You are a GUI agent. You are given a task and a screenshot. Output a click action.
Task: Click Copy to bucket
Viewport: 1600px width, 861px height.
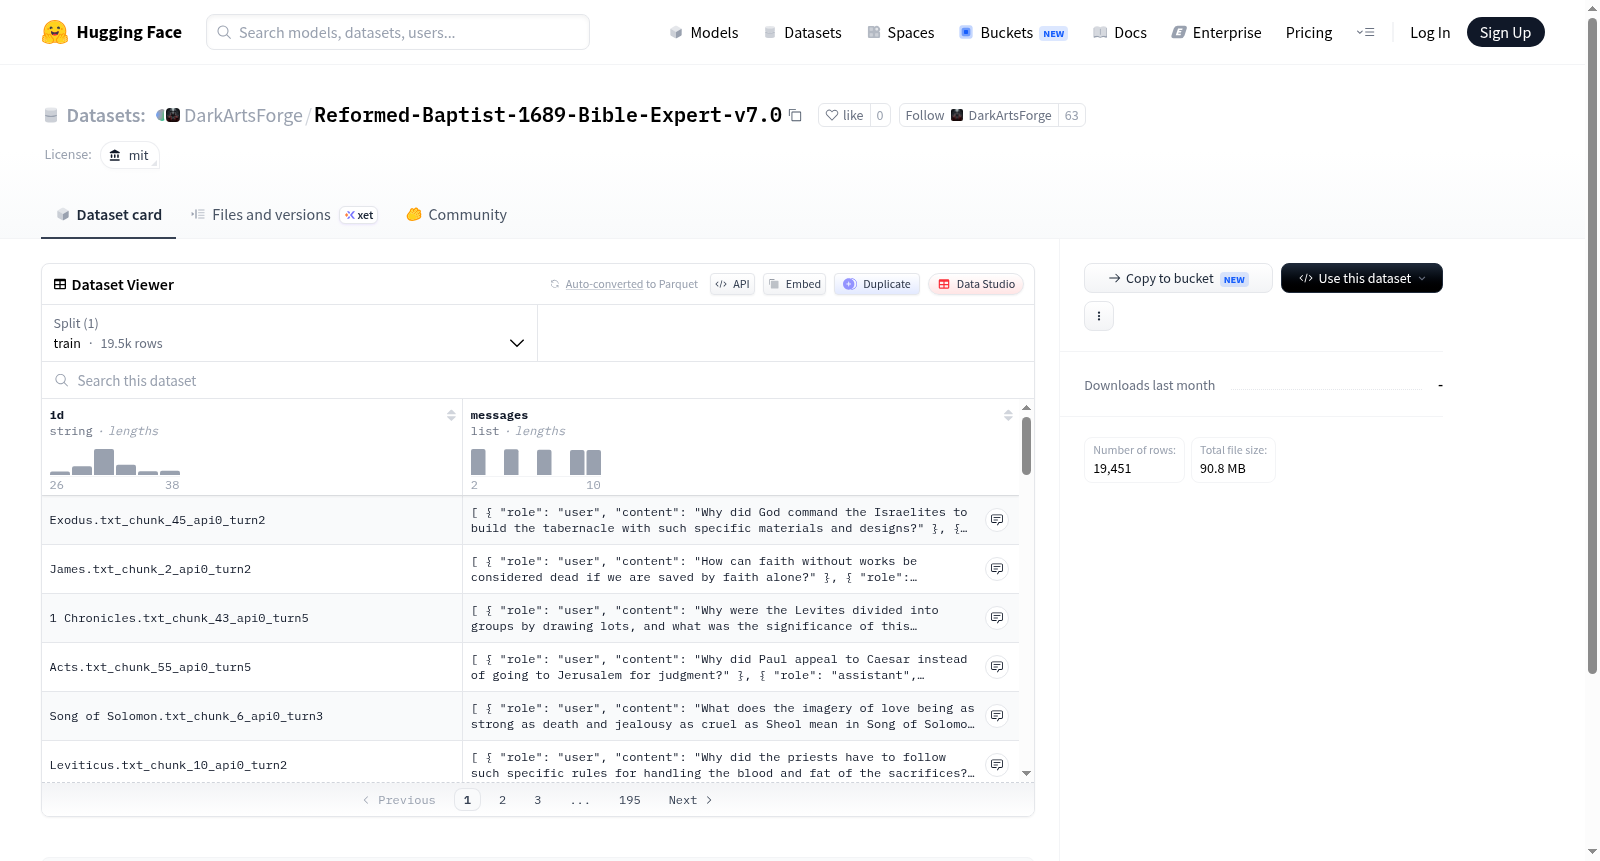coord(1178,278)
